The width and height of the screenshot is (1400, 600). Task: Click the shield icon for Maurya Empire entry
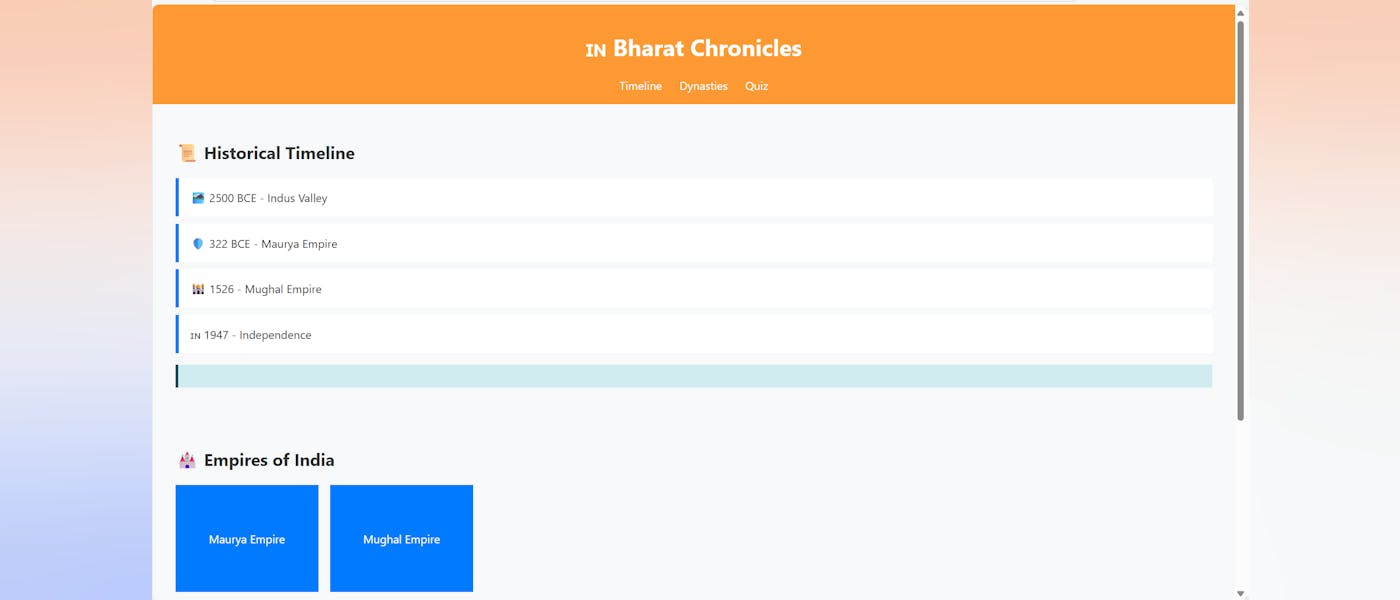point(198,244)
